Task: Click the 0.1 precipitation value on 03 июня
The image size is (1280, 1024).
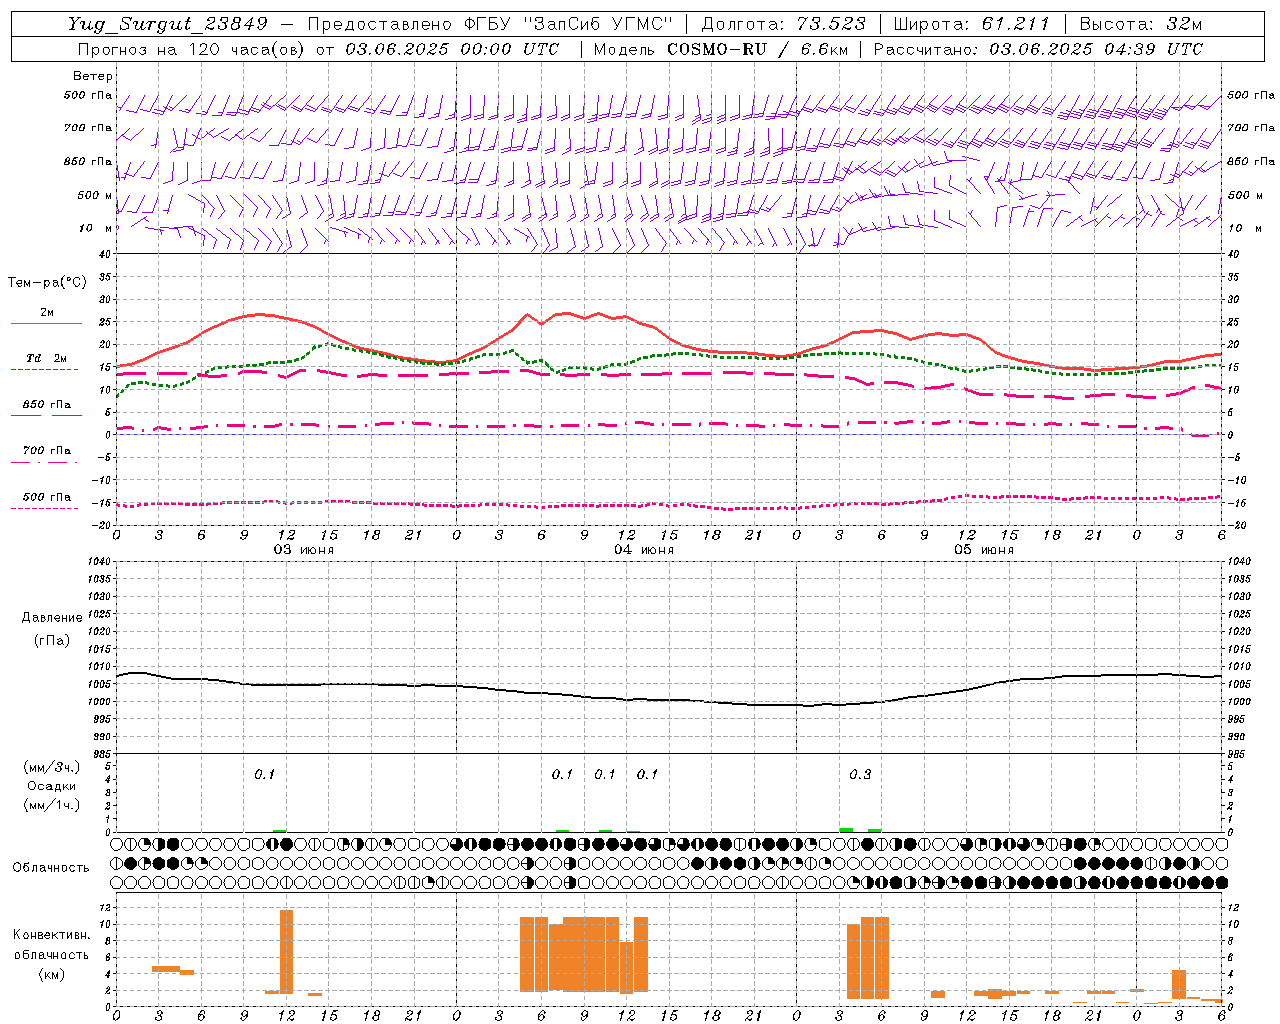Action: [264, 775]
